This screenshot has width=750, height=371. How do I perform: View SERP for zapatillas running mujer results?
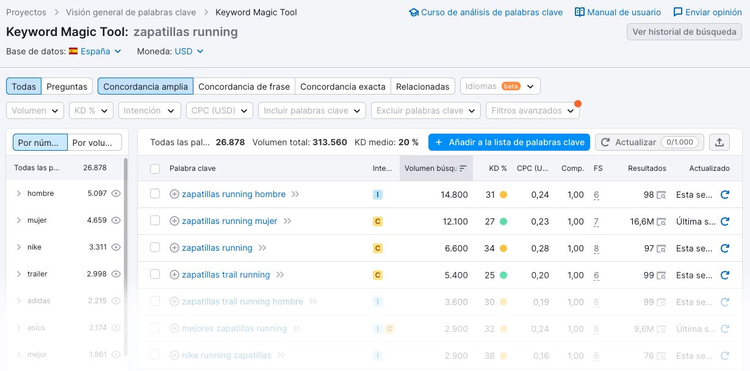click(661, 222)
